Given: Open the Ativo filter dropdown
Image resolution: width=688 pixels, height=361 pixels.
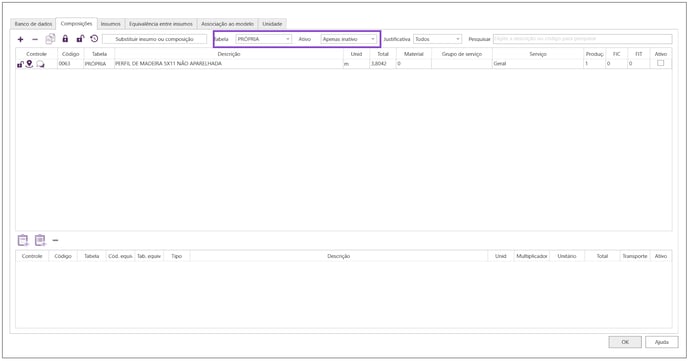Looking at the screenshot, I should [x=349, y=39].
